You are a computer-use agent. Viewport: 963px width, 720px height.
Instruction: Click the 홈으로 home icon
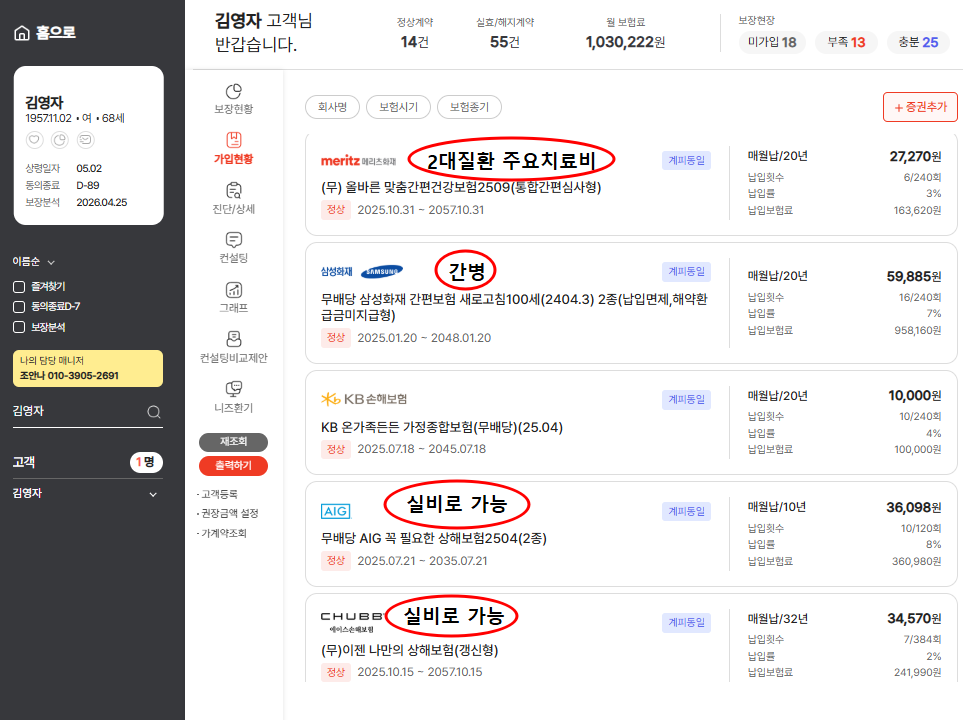point(22,33)
